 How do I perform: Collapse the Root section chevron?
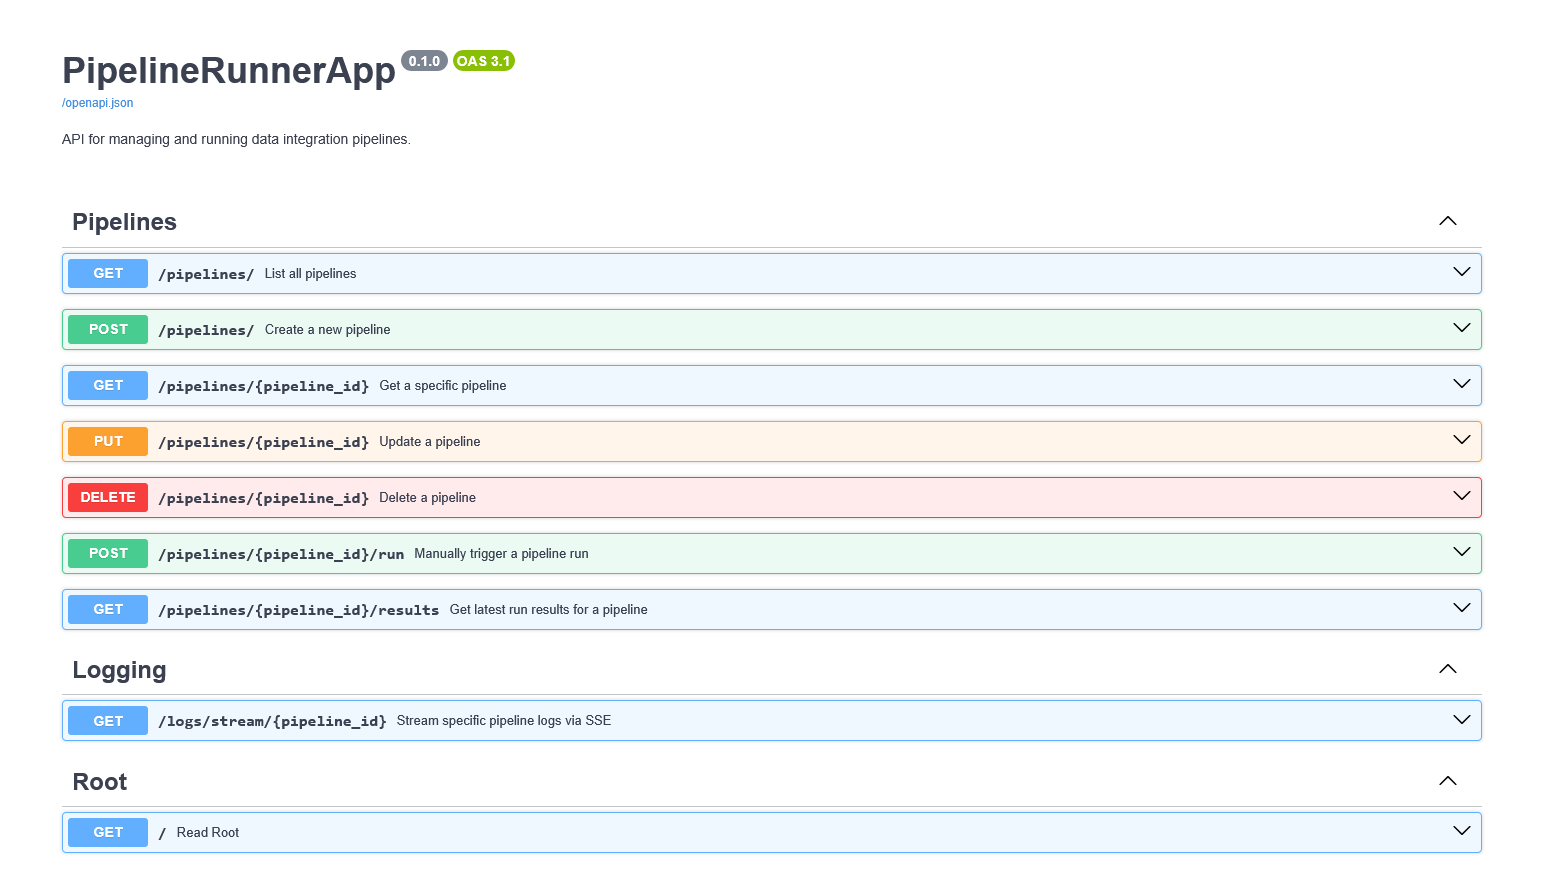(x=1447, y=781)
